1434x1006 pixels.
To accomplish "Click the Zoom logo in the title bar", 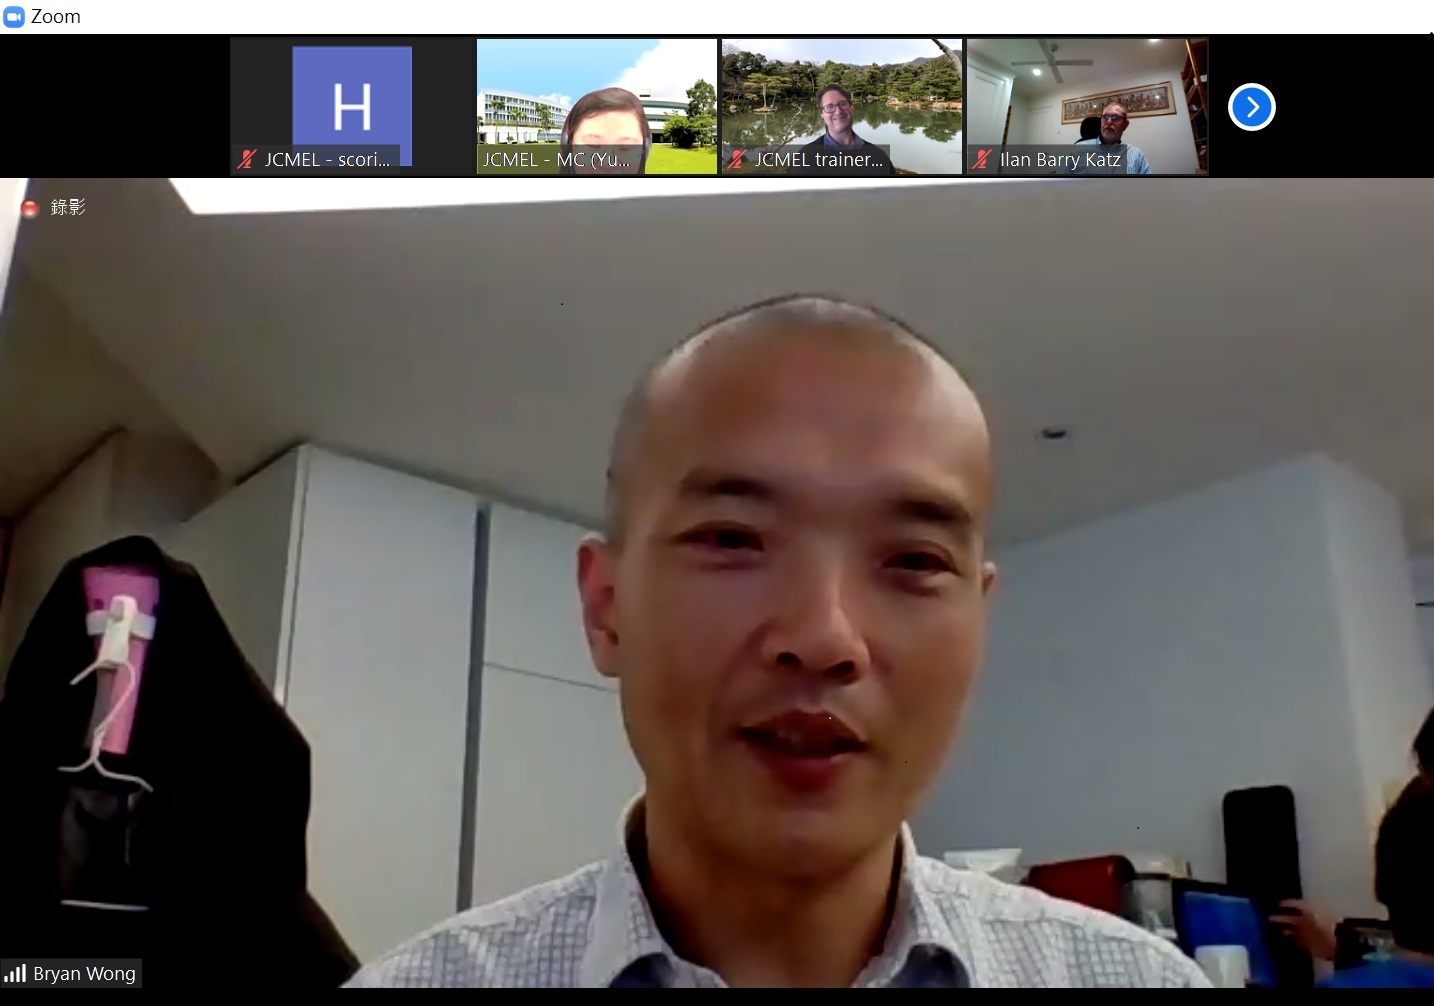I will tap(14, 17).
